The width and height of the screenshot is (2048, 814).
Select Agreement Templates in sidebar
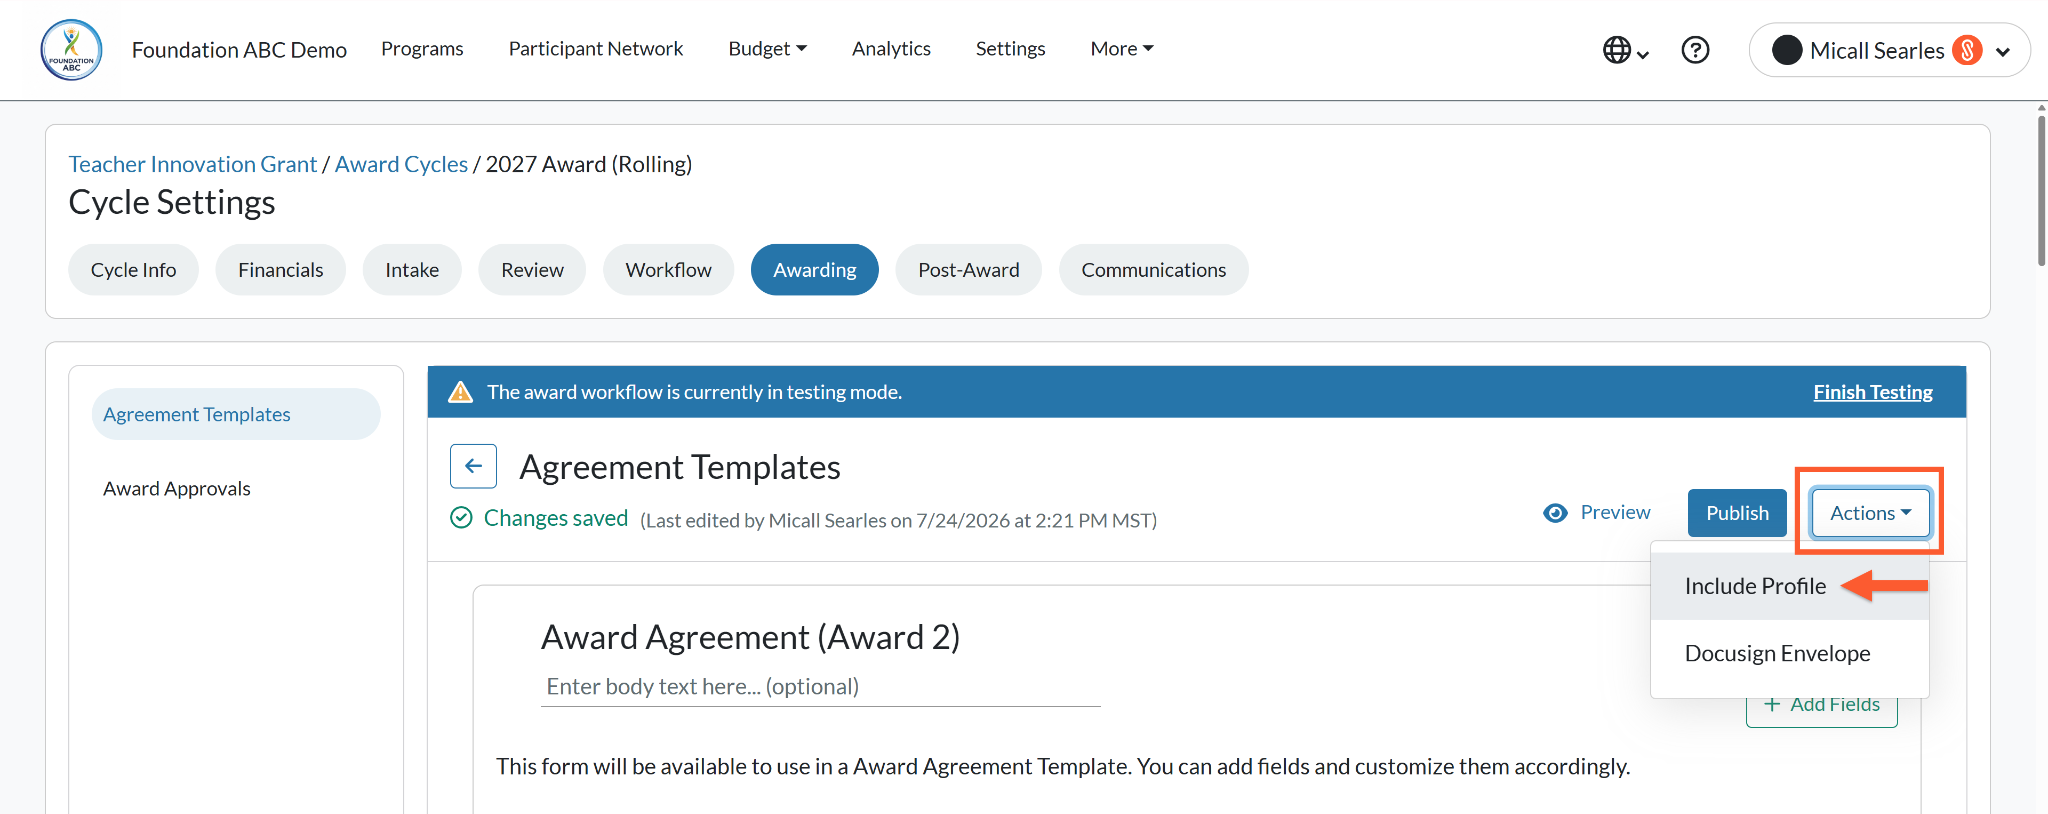click(236, 414)
